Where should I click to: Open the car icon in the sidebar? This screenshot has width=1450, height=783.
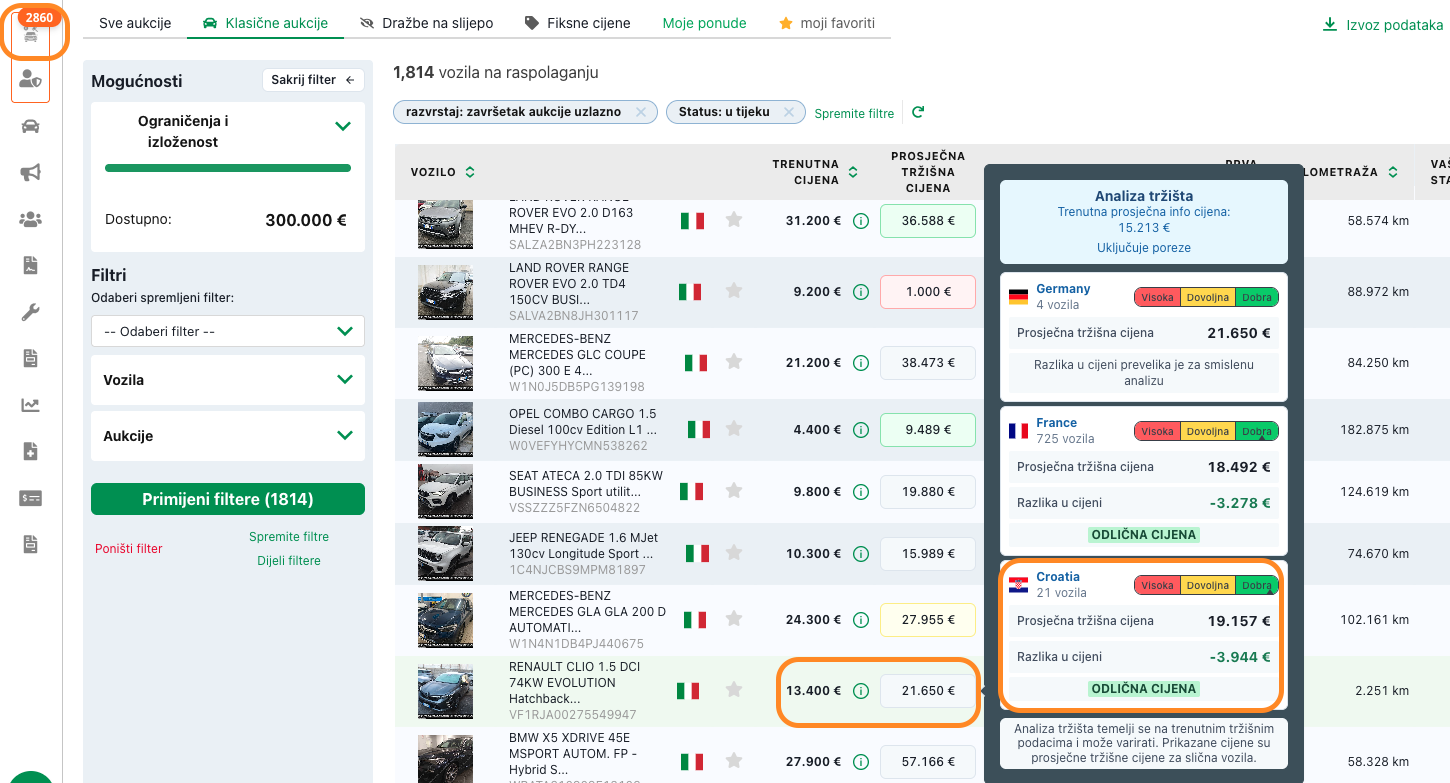coord(30,126)
